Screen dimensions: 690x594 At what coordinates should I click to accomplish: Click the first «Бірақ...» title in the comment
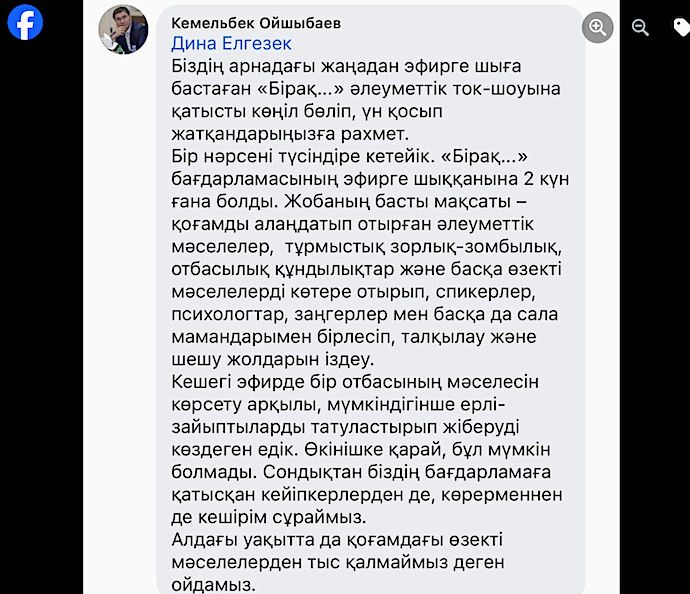(x=301, y=89)
